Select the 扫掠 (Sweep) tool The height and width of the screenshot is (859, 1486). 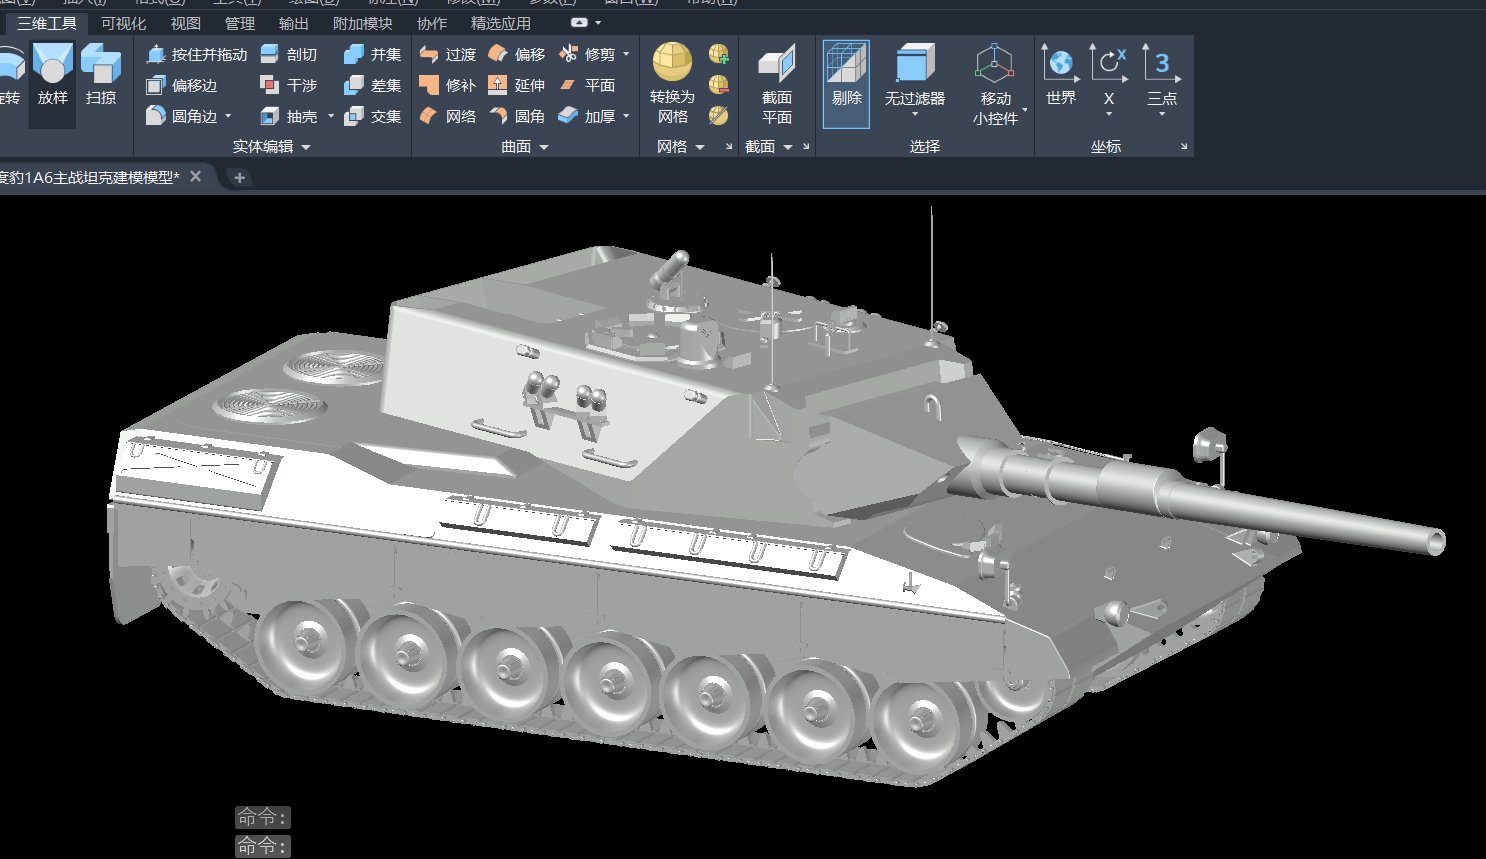(101, 77)
